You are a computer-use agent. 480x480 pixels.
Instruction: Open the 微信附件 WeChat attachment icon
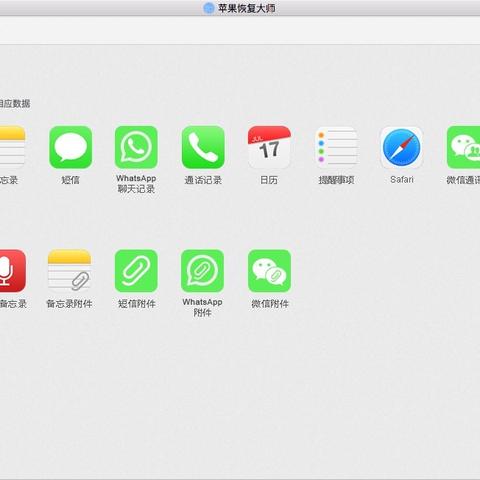269,271
